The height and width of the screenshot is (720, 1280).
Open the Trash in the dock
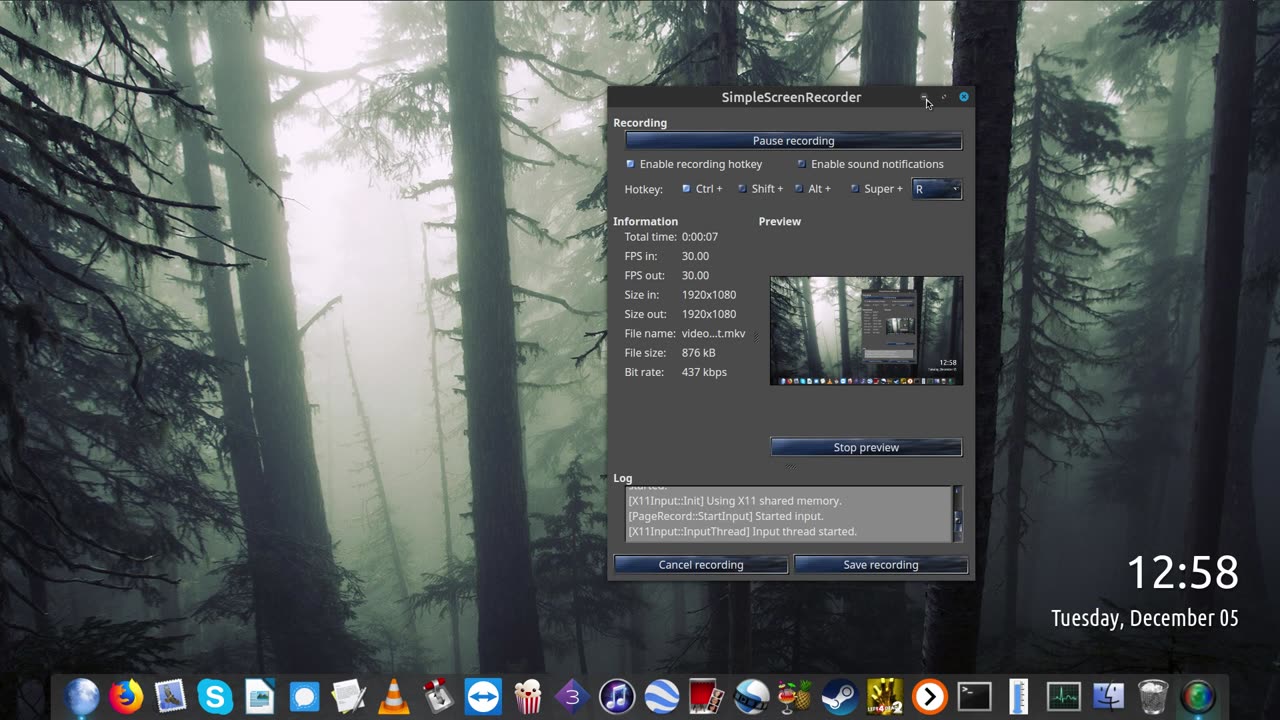(1153, 696)
